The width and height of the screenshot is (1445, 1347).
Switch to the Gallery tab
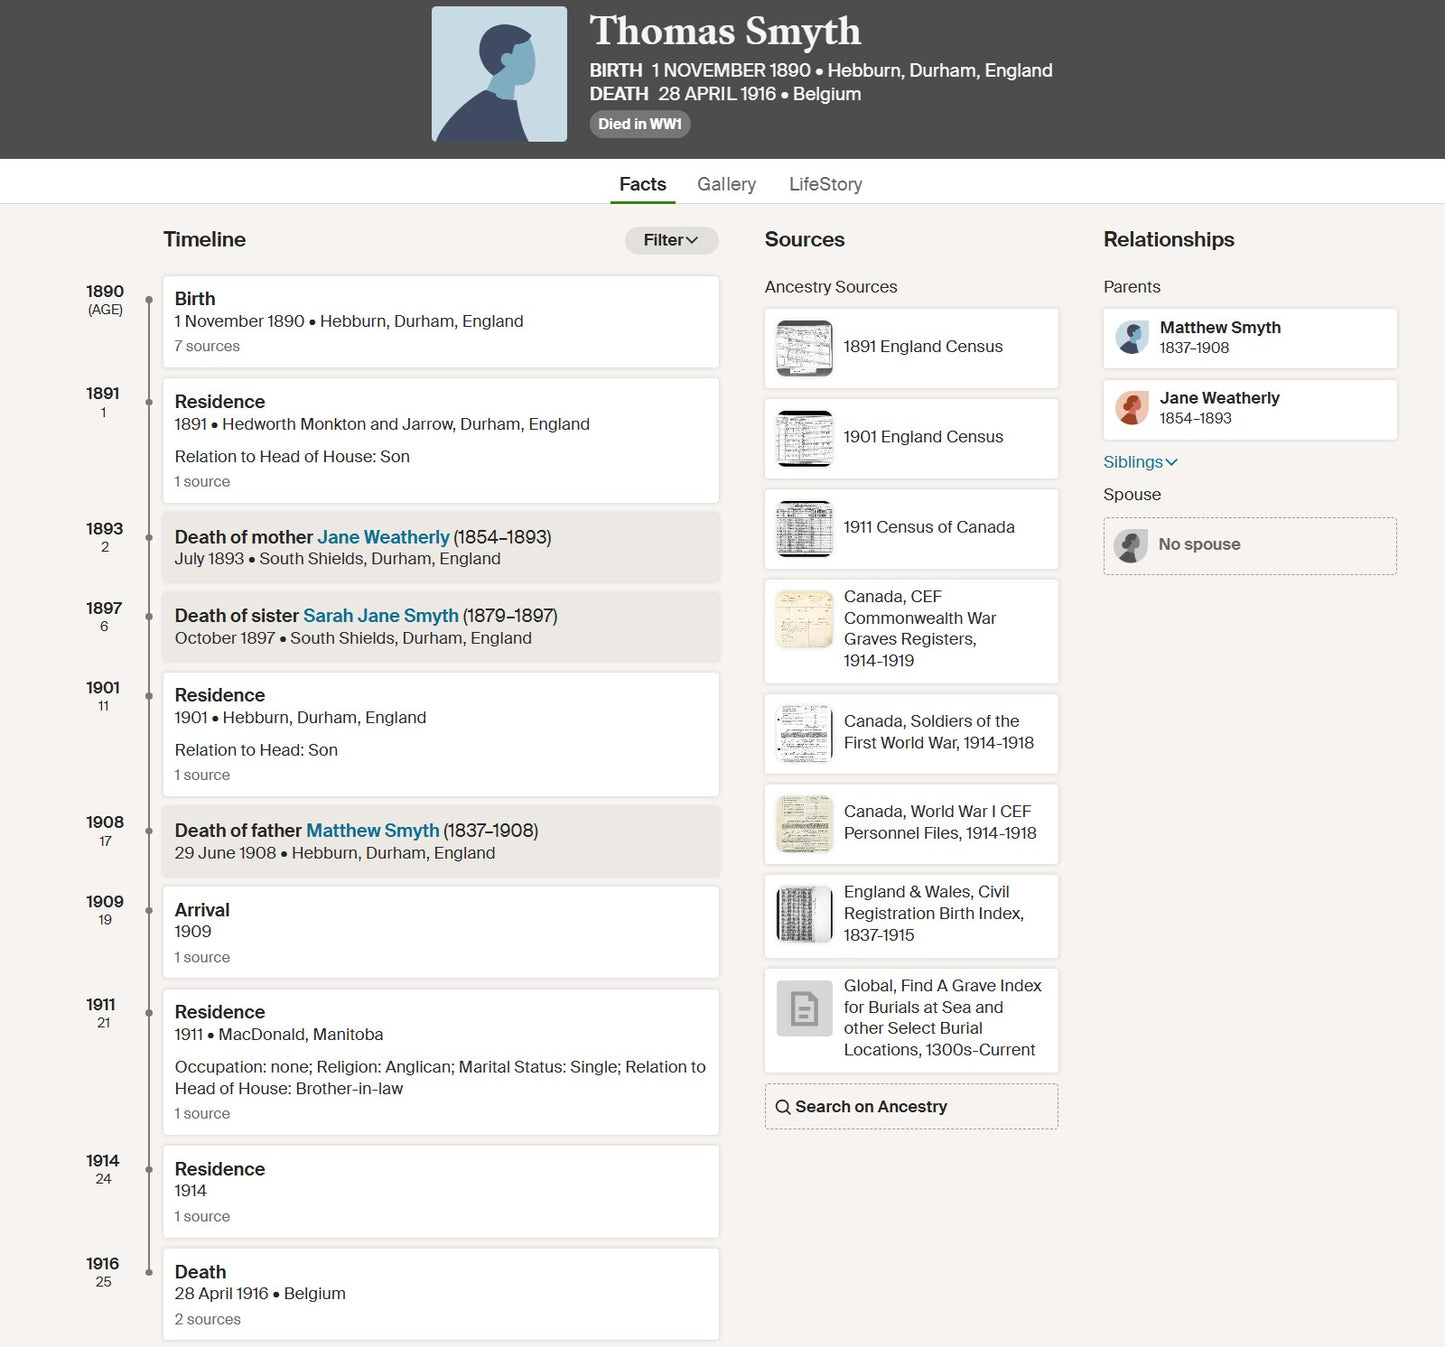(x=726, y=184)
